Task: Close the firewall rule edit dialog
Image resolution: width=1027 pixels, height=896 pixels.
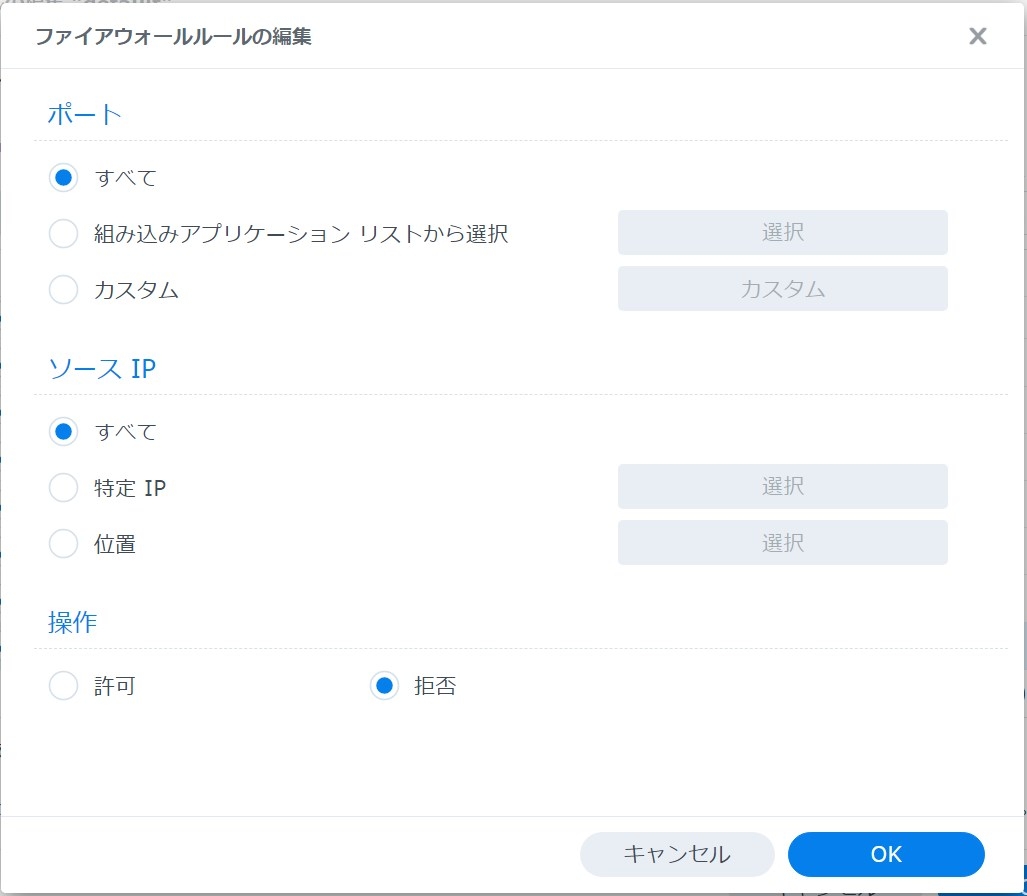Action: 977,37
